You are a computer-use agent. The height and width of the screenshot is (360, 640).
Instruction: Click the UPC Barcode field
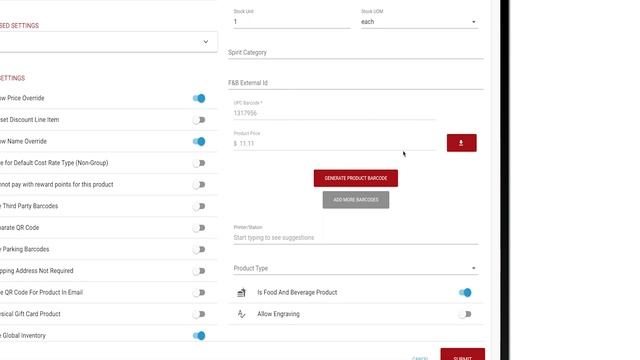334,113
